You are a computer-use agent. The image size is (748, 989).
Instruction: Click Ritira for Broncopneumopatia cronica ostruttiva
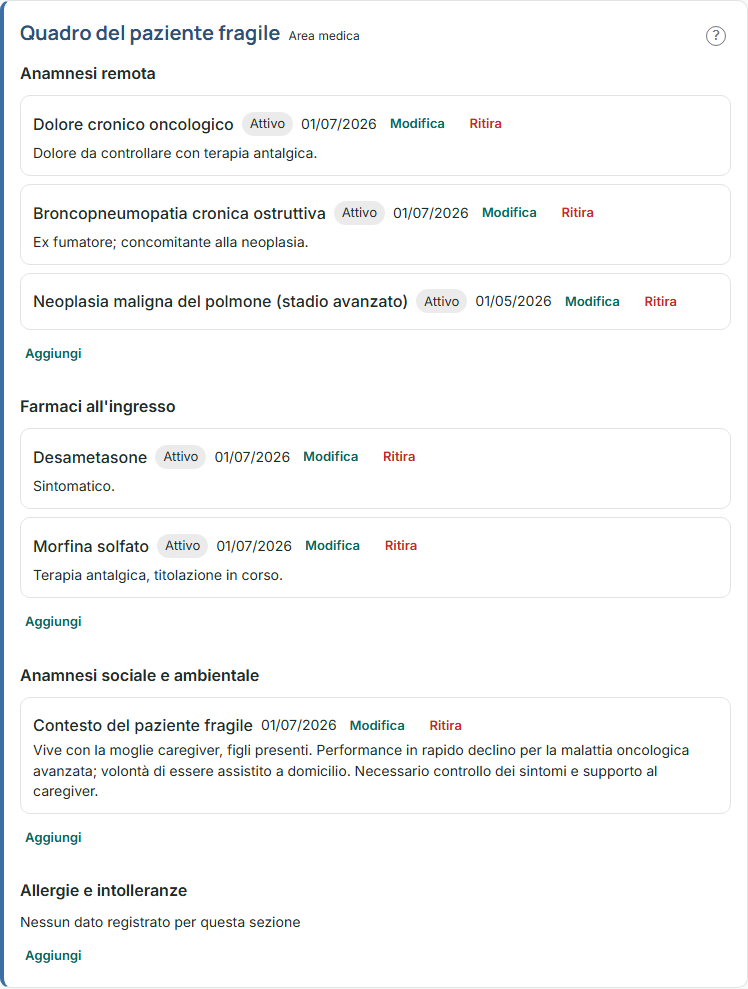[577, 213]
